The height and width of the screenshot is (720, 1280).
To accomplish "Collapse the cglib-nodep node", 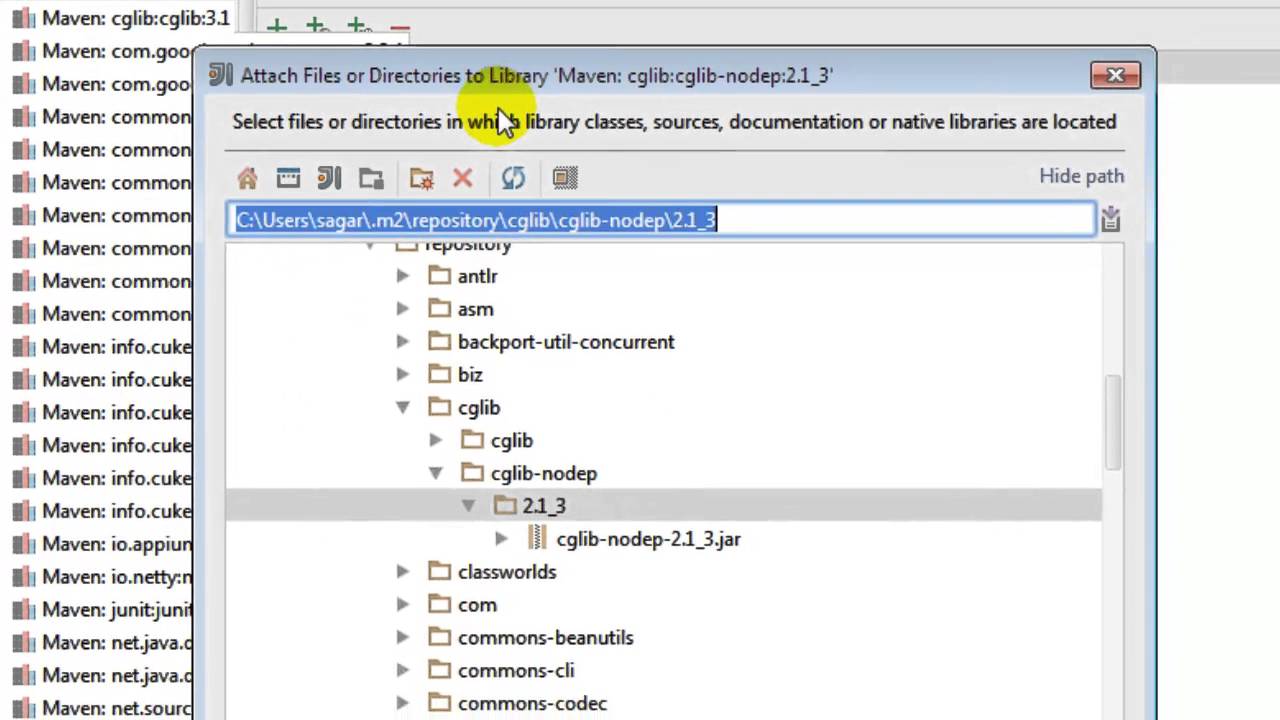I will 436,473.
